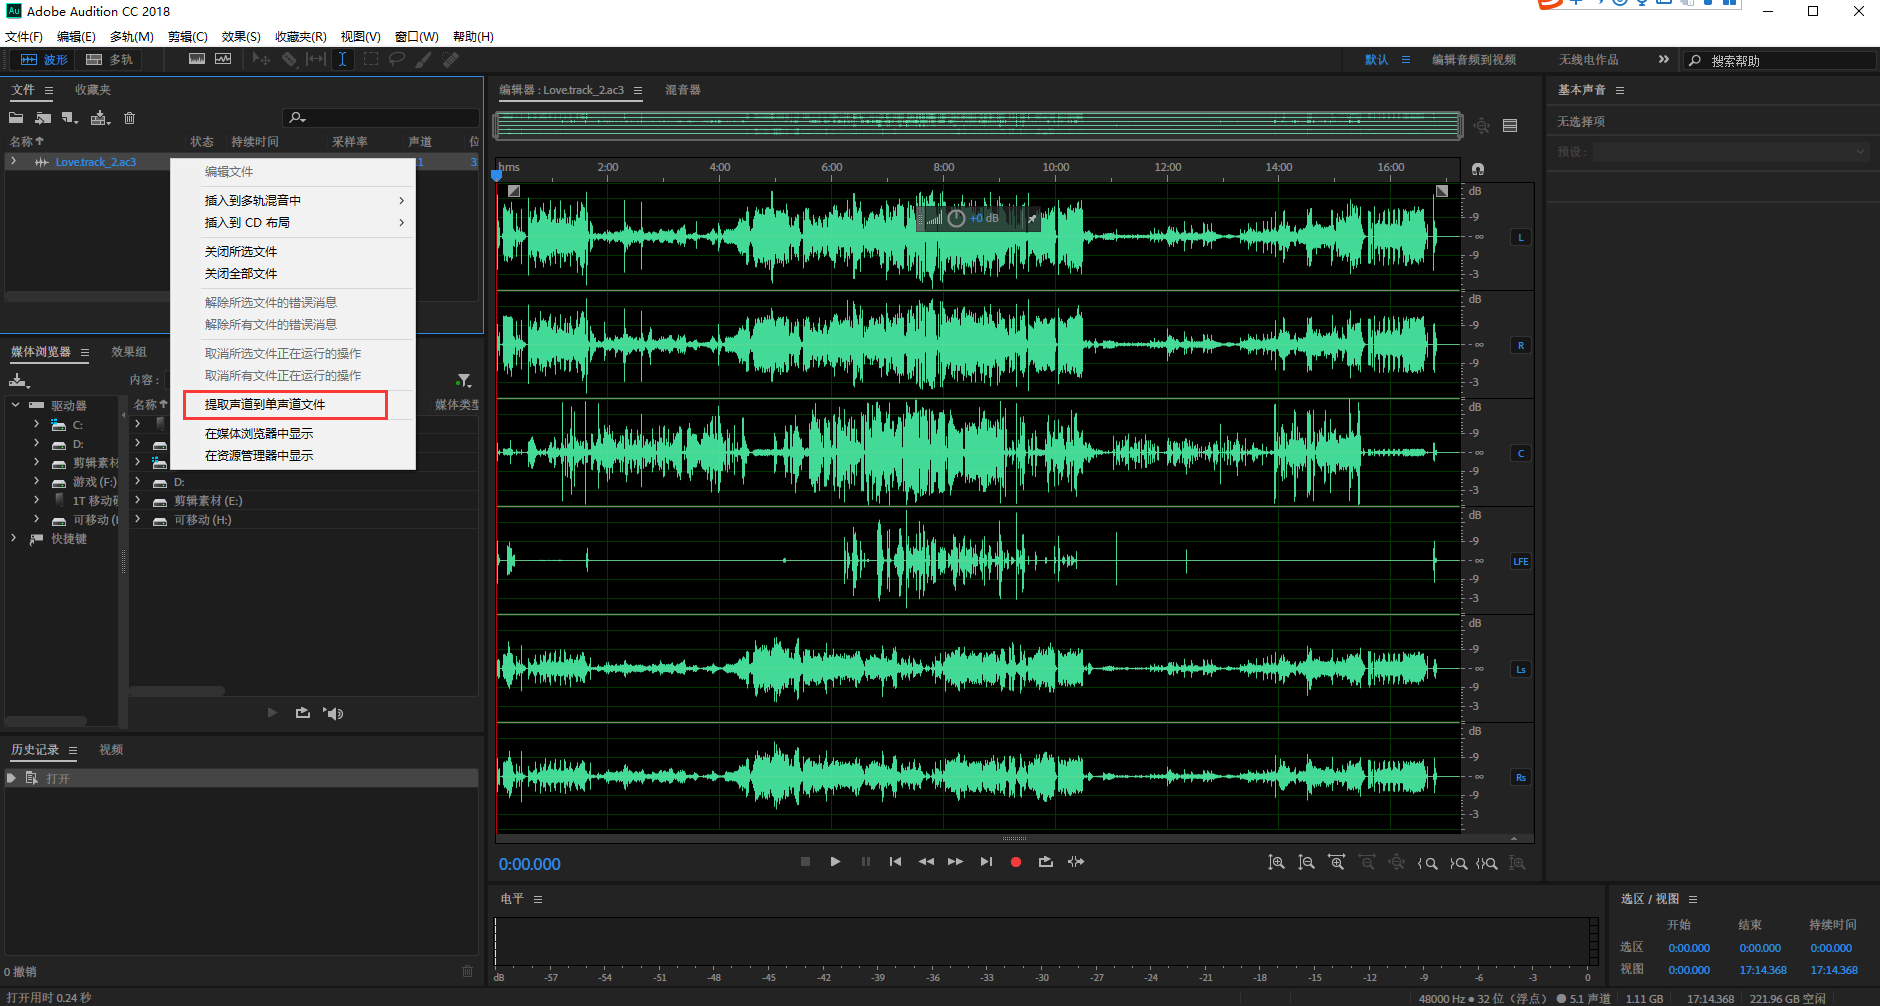
Task: Click the red Record button
Action: [1016, 862]
